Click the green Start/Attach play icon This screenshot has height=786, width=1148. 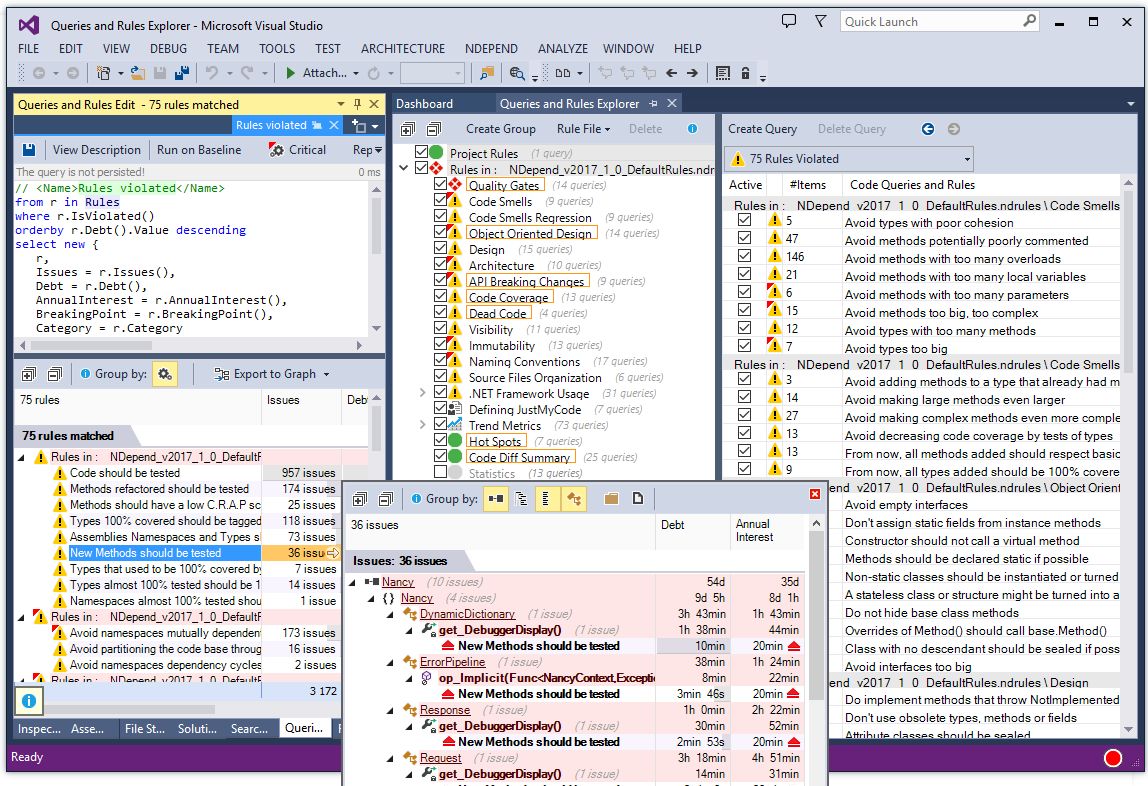(291, 73)
